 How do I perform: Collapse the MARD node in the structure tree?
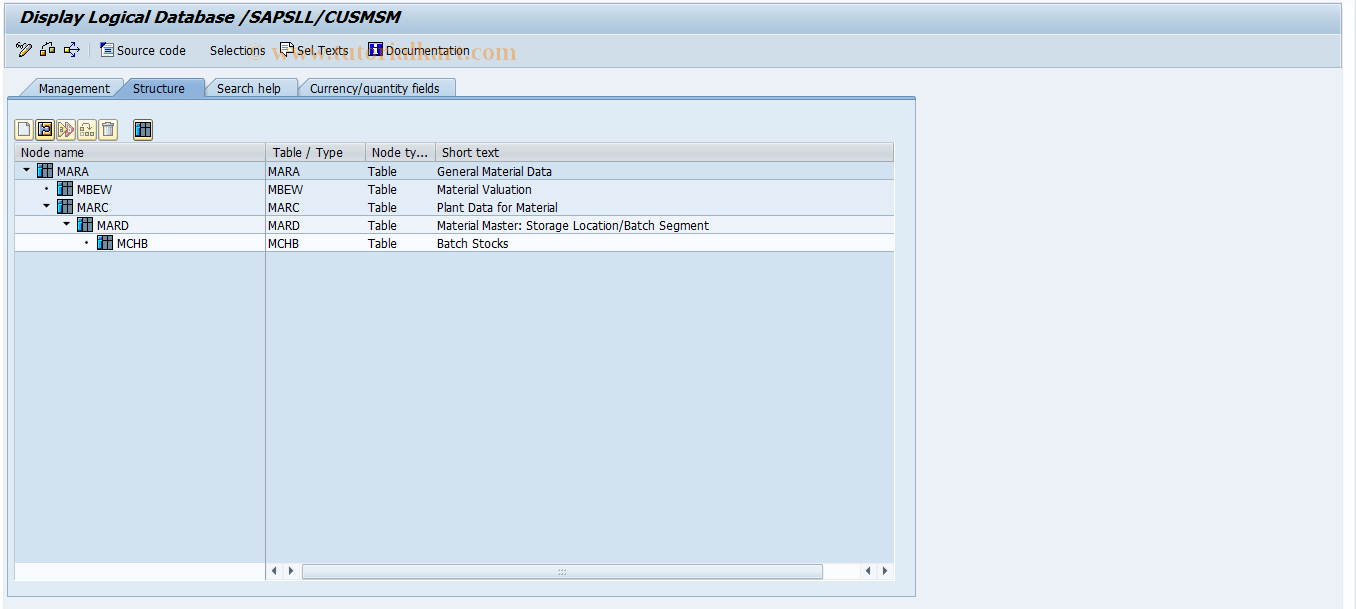[x=66, y=224]
